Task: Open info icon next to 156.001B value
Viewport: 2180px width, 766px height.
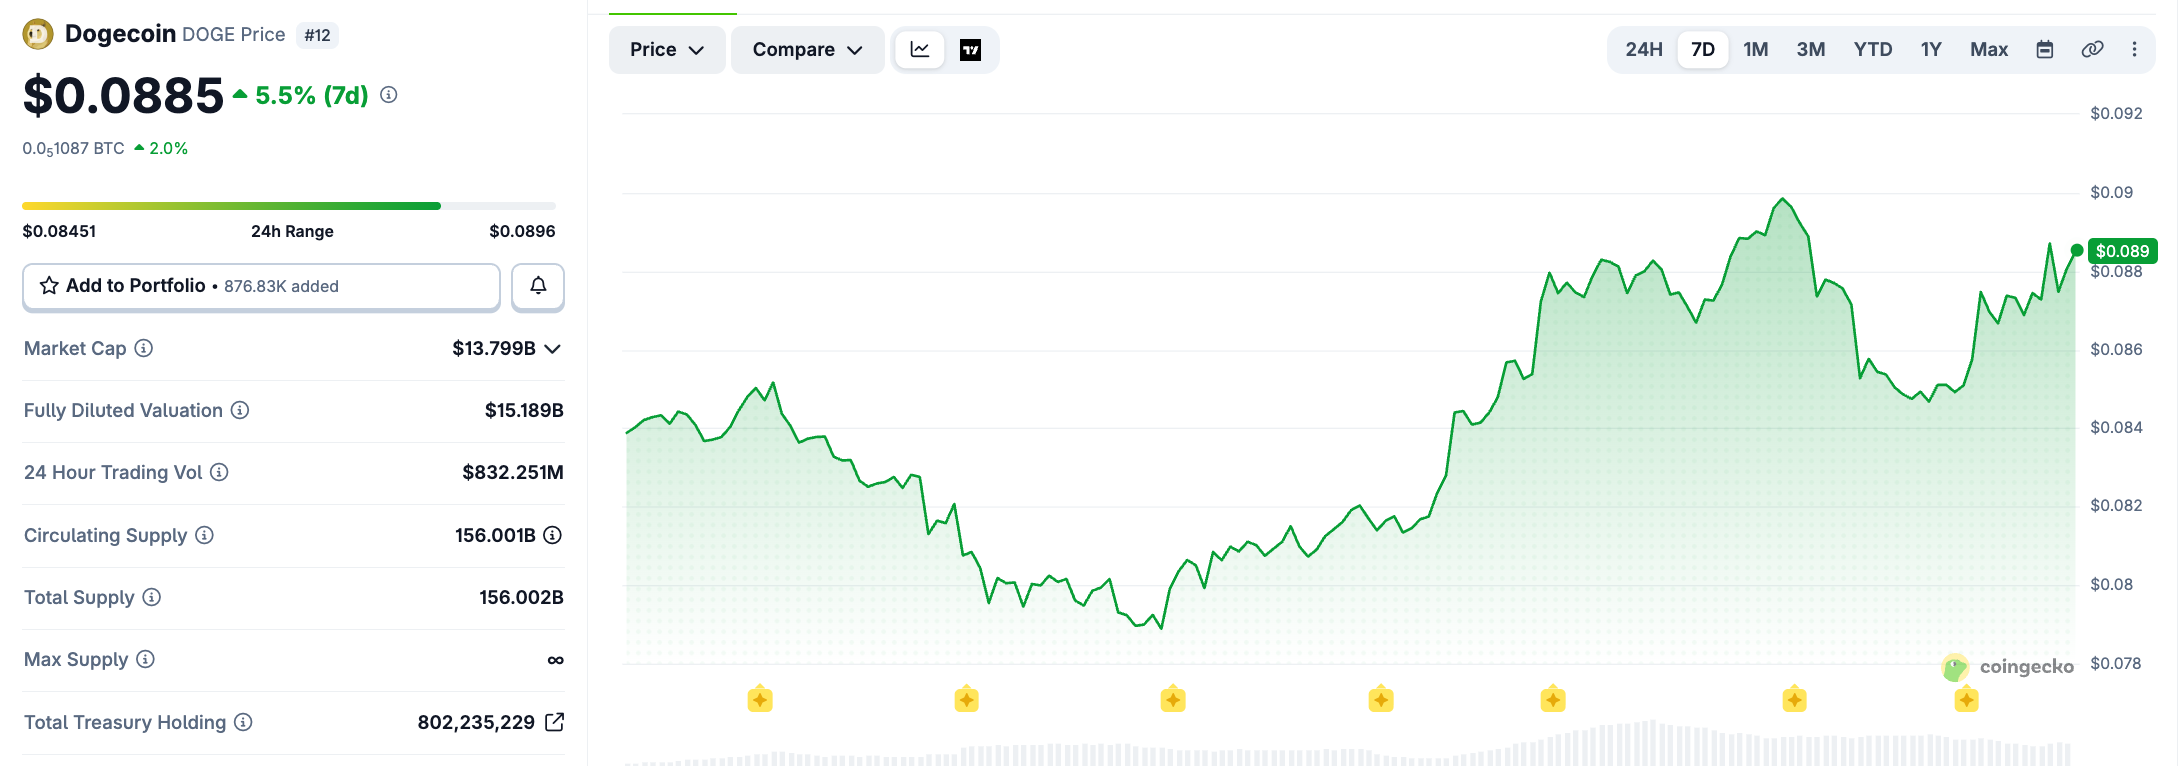Action: click(x=552, y=535)
